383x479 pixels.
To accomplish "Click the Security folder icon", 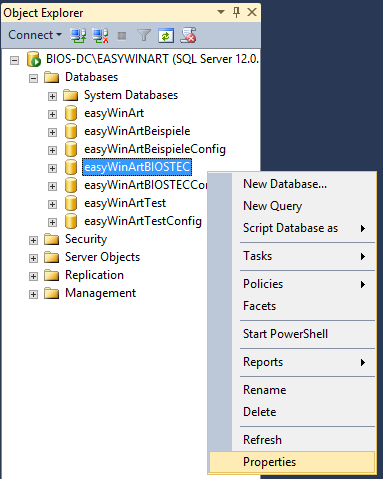I will (52, 239).
